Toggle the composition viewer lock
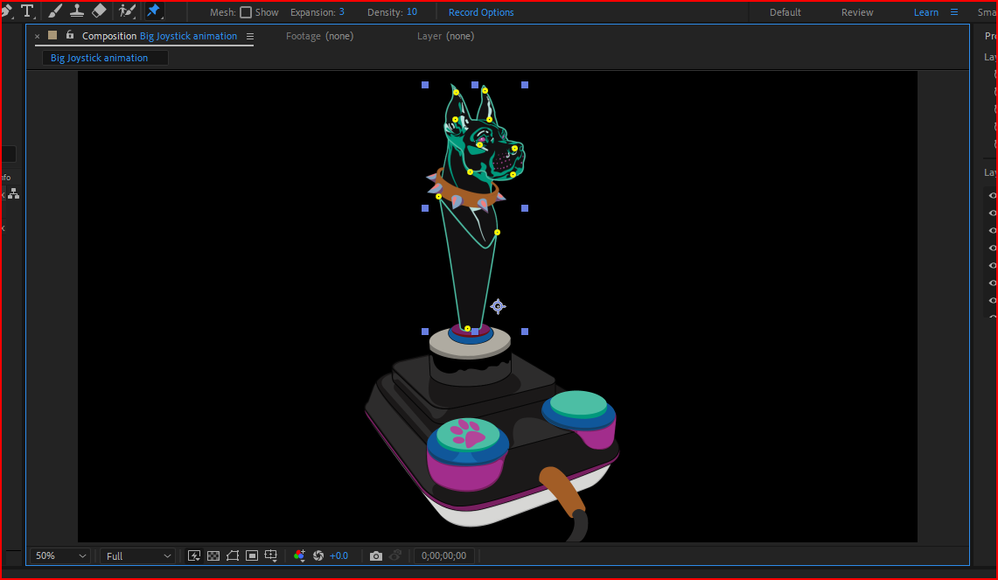 tap(68, 36)
